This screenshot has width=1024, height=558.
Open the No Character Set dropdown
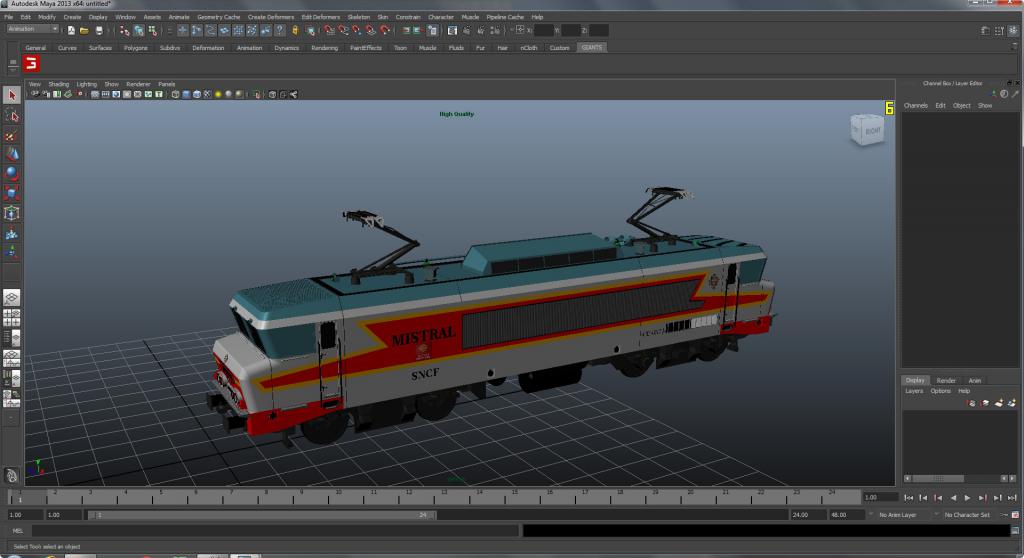pos(968,515)
